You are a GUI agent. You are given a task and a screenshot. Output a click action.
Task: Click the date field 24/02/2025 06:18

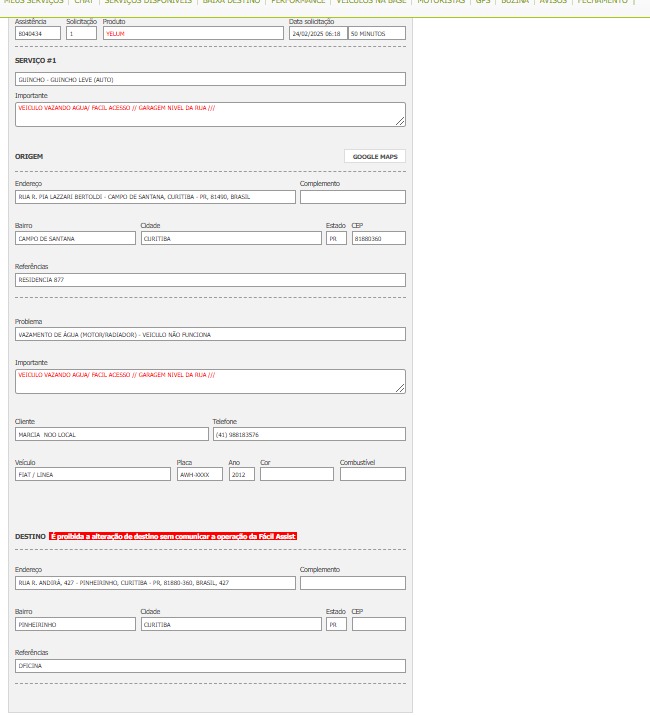(318, 33)
